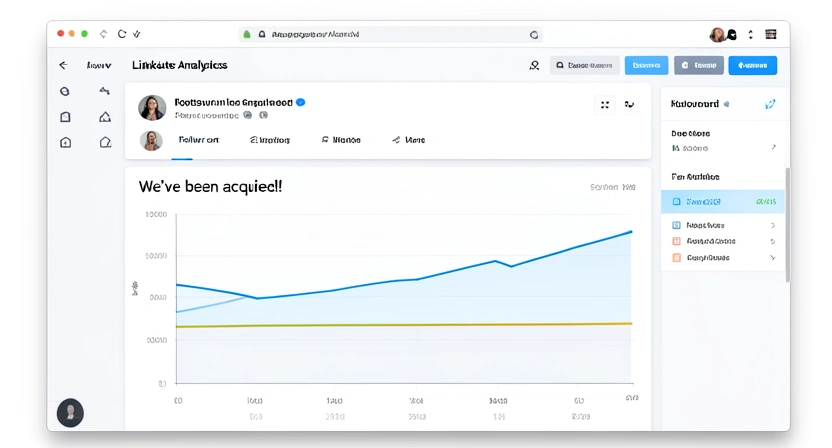Screen dimensions: 832x448
Task: Click the end point of blue chart line
Action: (631, 232)
